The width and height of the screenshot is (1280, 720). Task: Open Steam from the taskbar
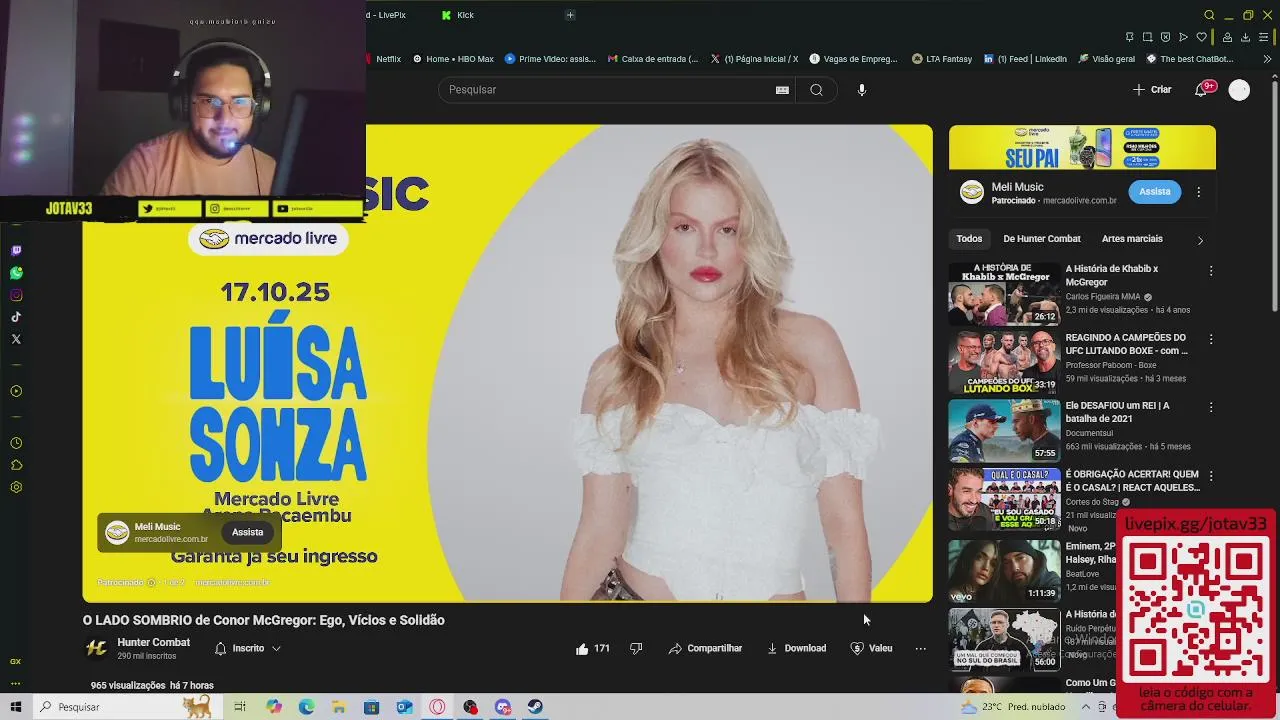pos(535,707)
